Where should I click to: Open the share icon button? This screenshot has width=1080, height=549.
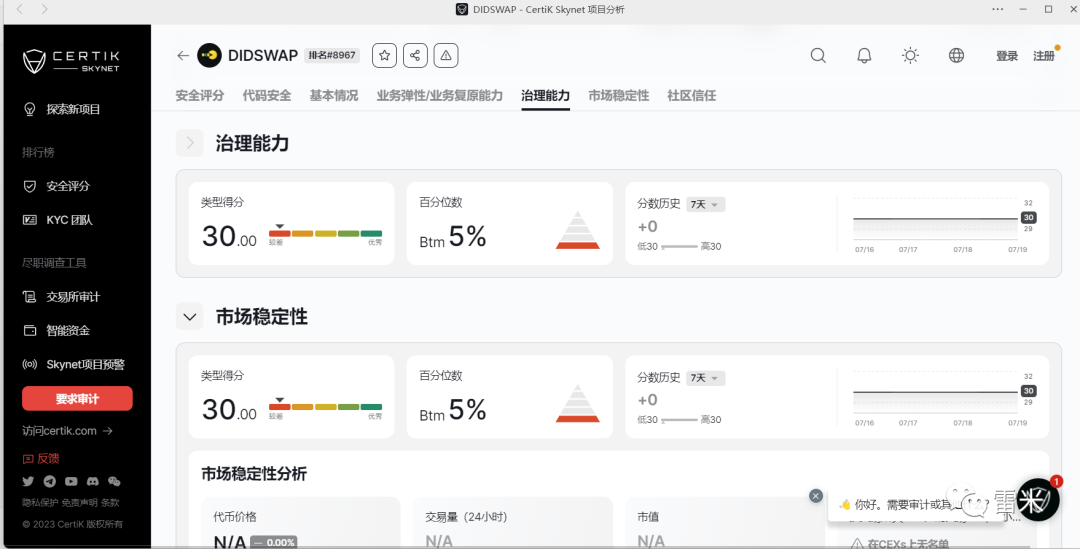pyautogui.click(x=415, y=55)
